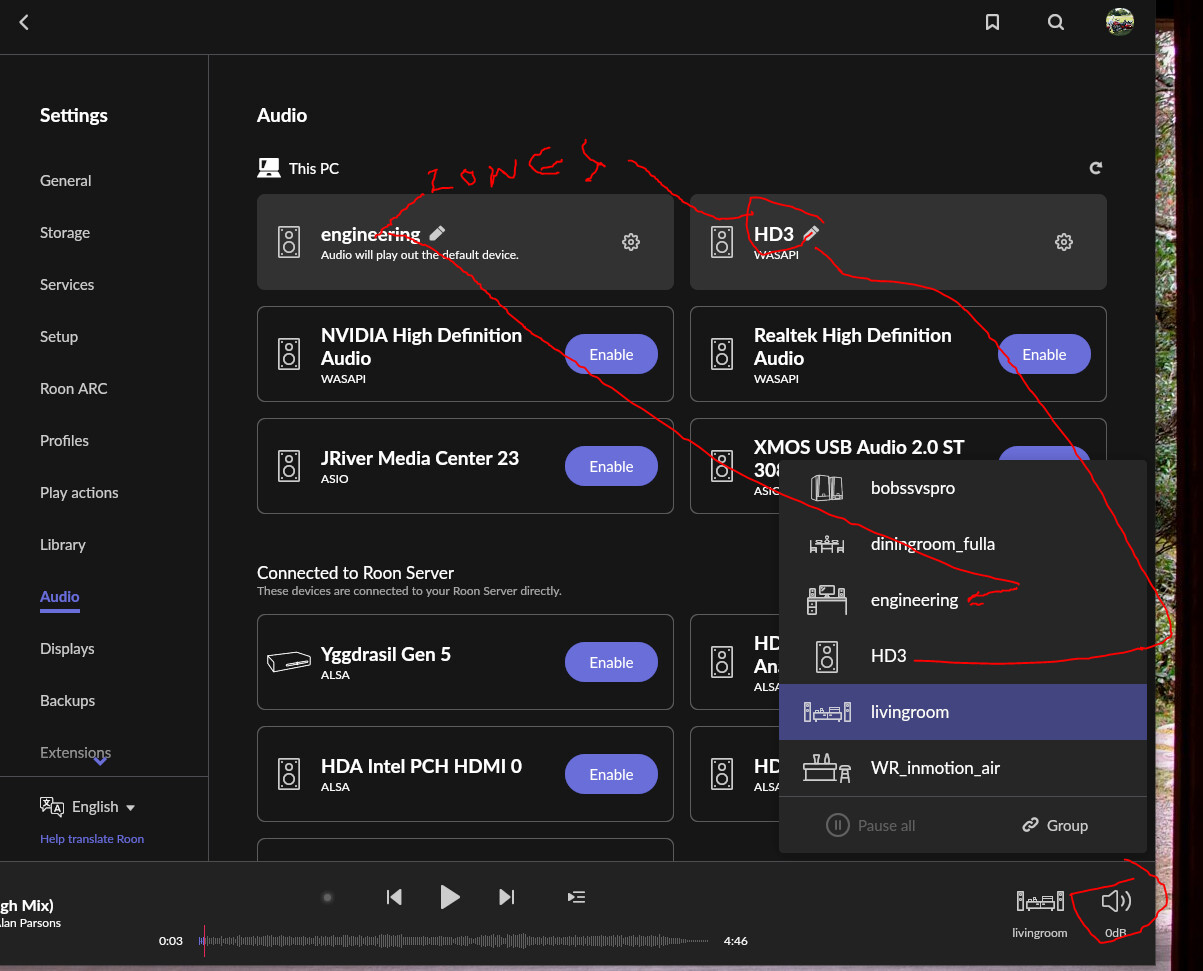
Task: Open the signal path indicator dot
Action: (327, 897)
